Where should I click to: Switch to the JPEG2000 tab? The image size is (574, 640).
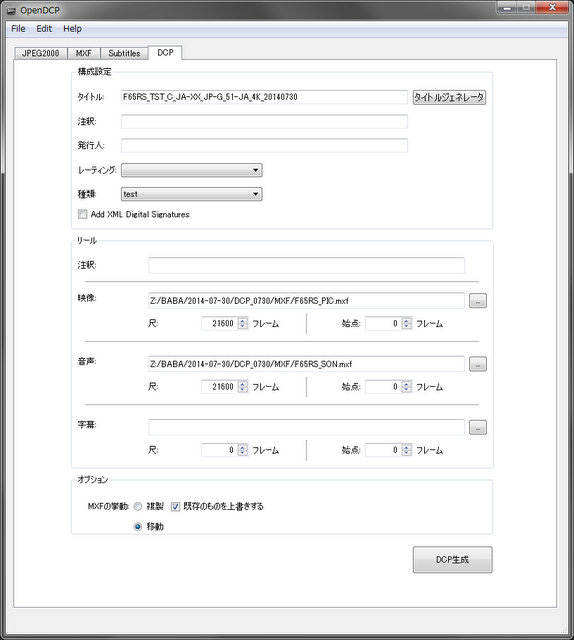click(x=40, y=53)
